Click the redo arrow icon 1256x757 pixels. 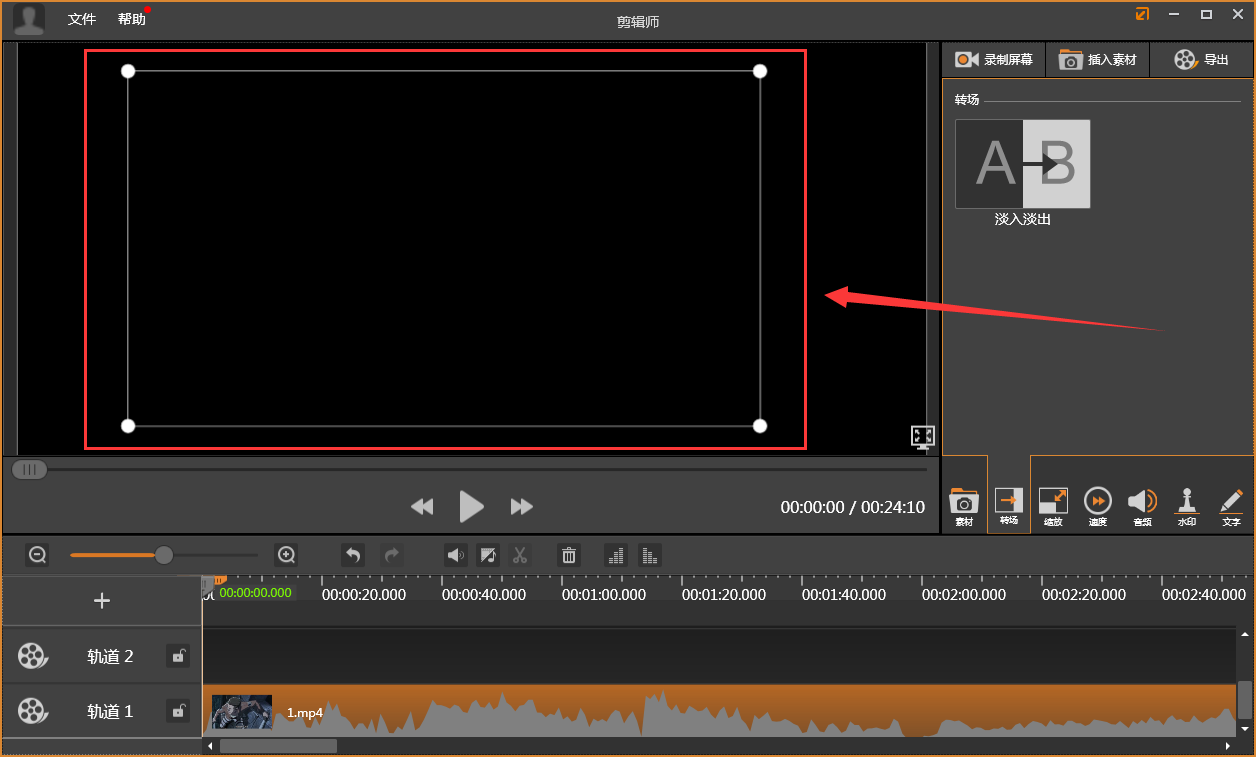coord(393,555)
